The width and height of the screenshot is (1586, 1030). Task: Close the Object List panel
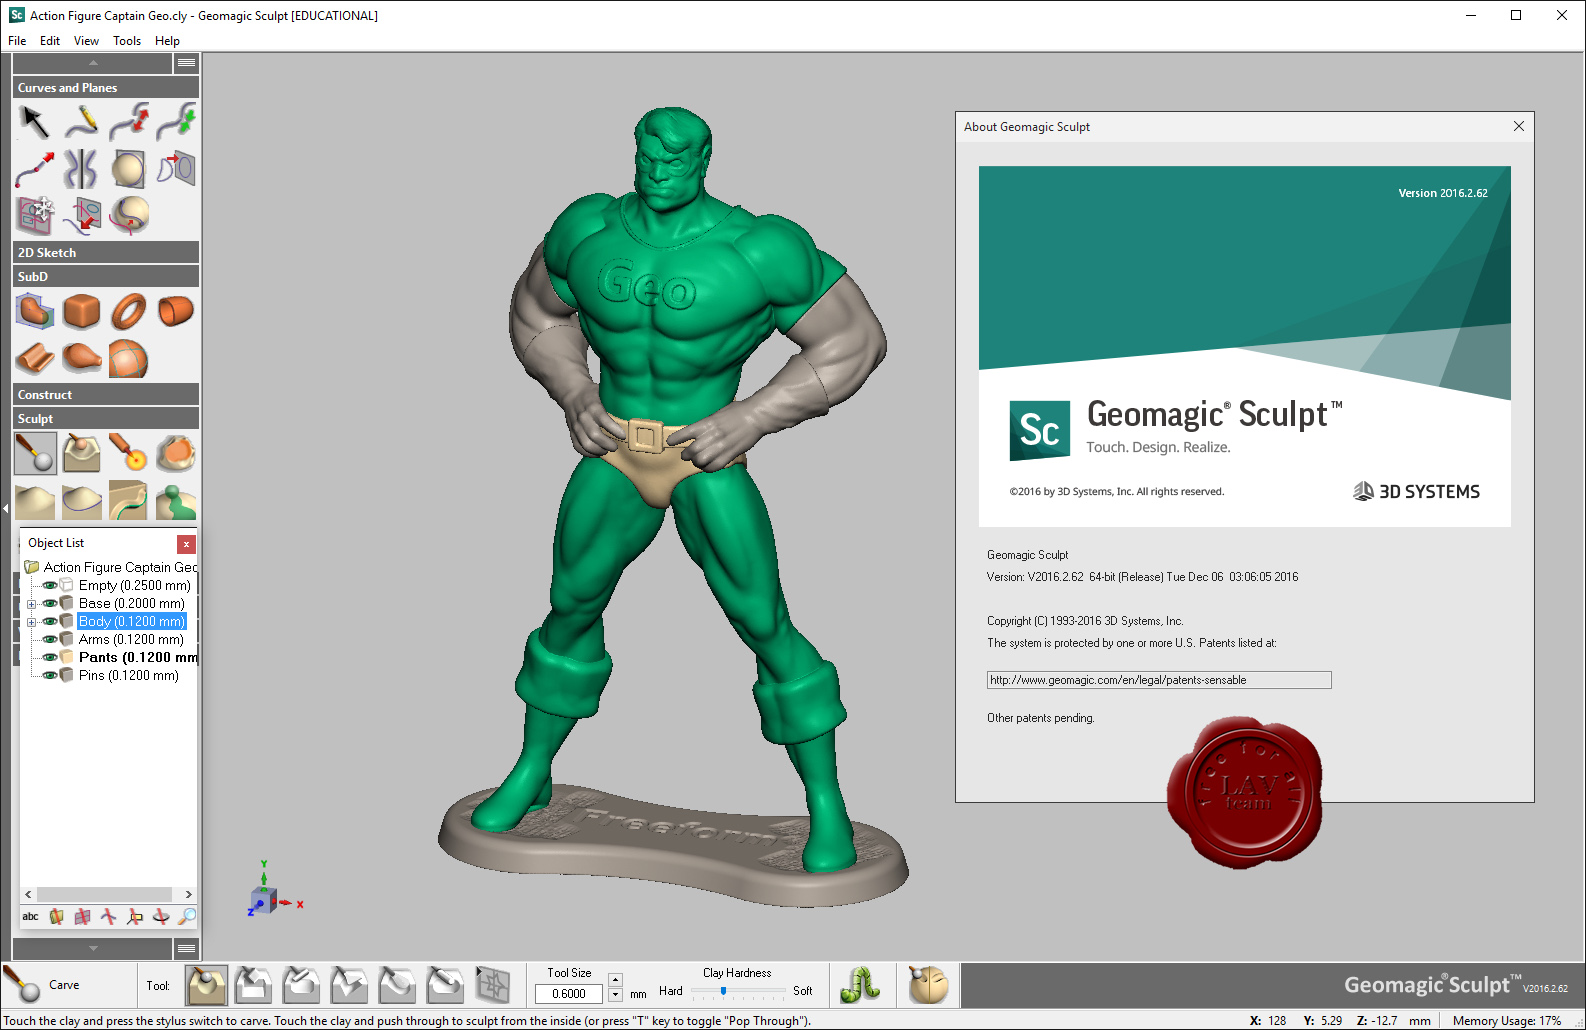(x=186, y=544)
